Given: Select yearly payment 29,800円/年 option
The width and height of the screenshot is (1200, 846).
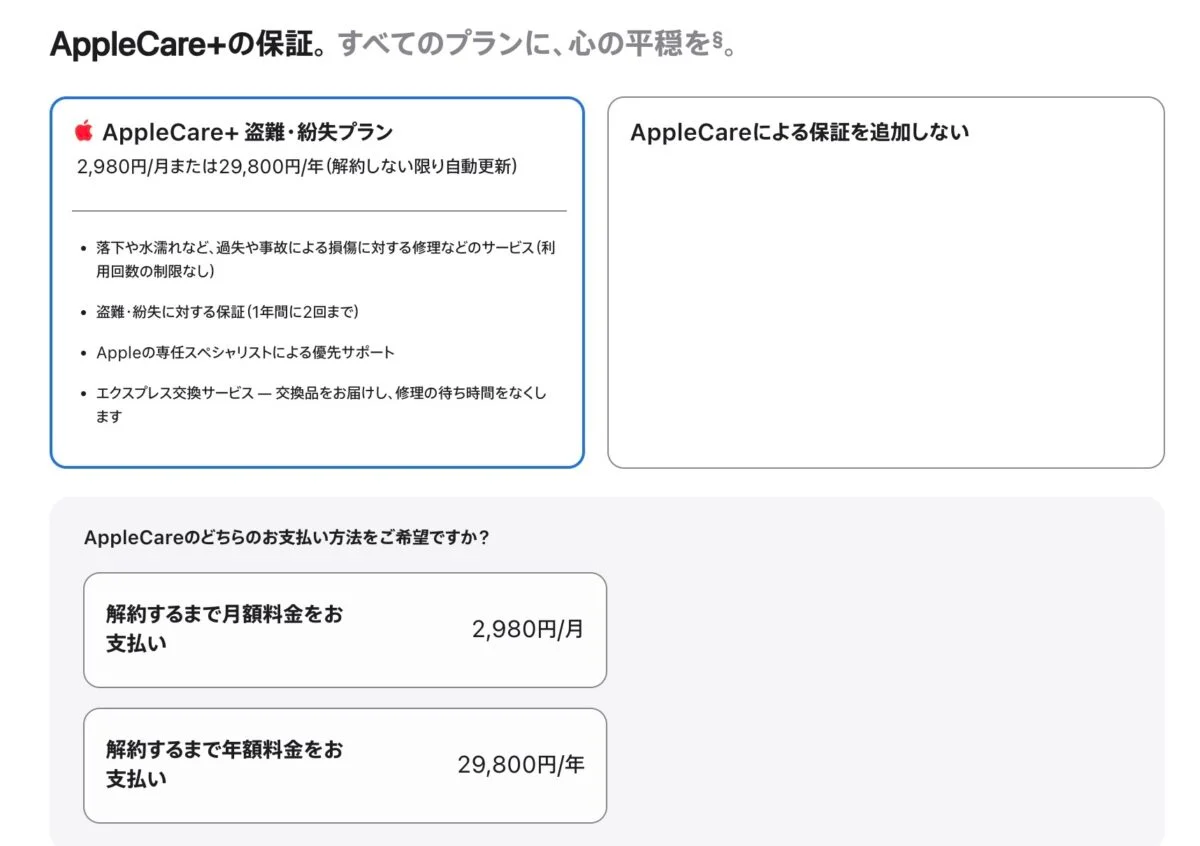Looking at the screenshot, I should pyautogui.click(x=345, y=765).
